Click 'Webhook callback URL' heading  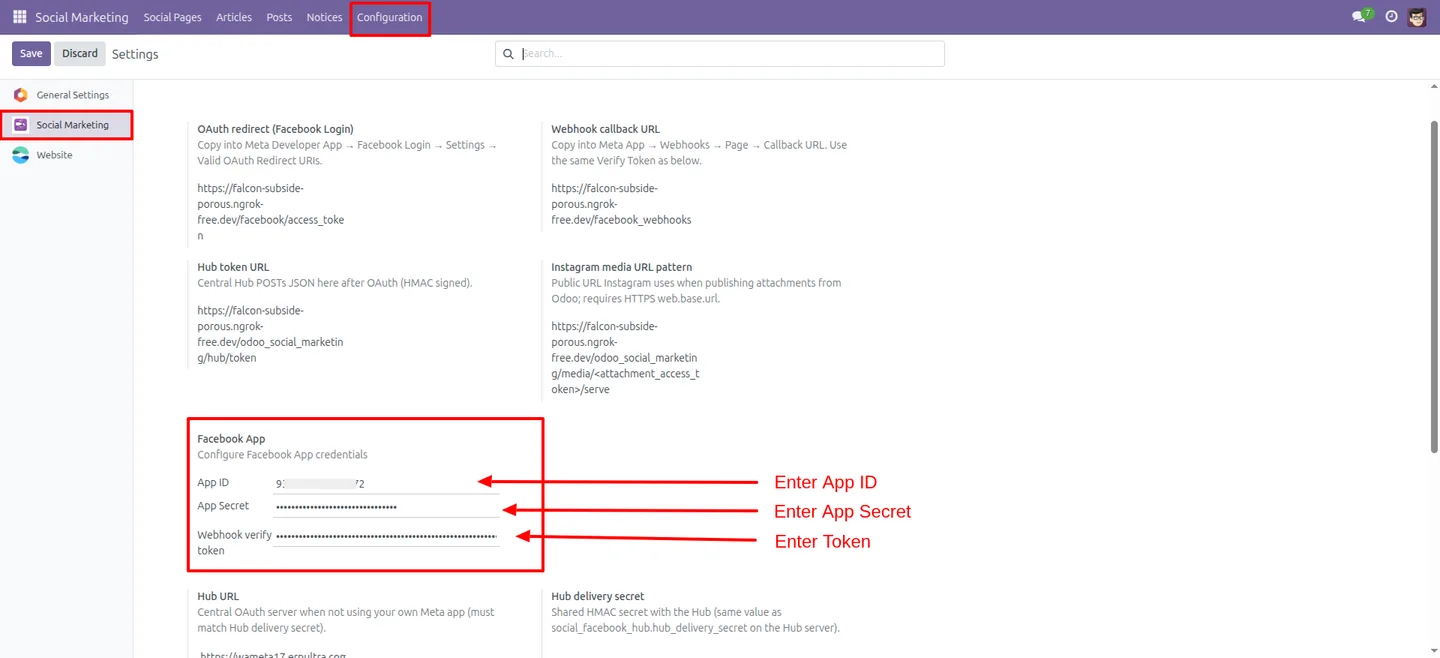tap(605, 129)
